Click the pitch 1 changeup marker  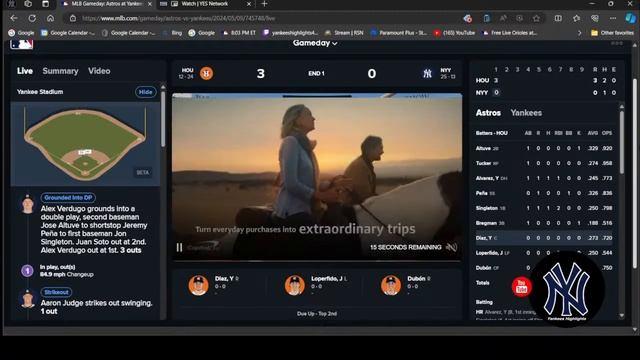point(27,270)
